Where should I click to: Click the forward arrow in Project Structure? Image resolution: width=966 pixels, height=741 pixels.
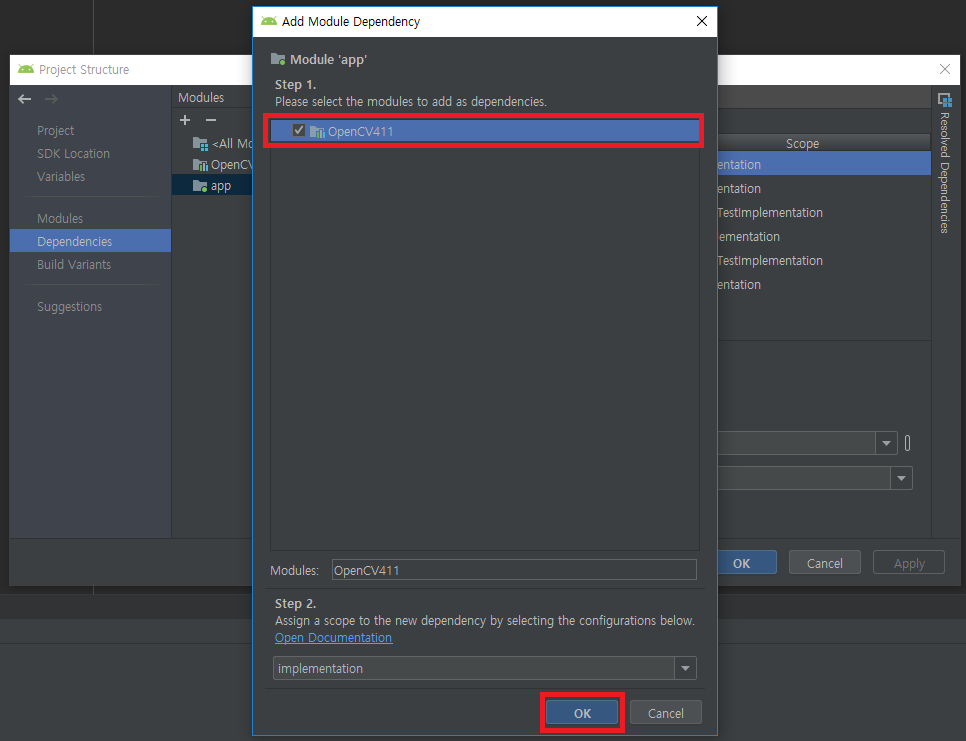coord(51,99)
